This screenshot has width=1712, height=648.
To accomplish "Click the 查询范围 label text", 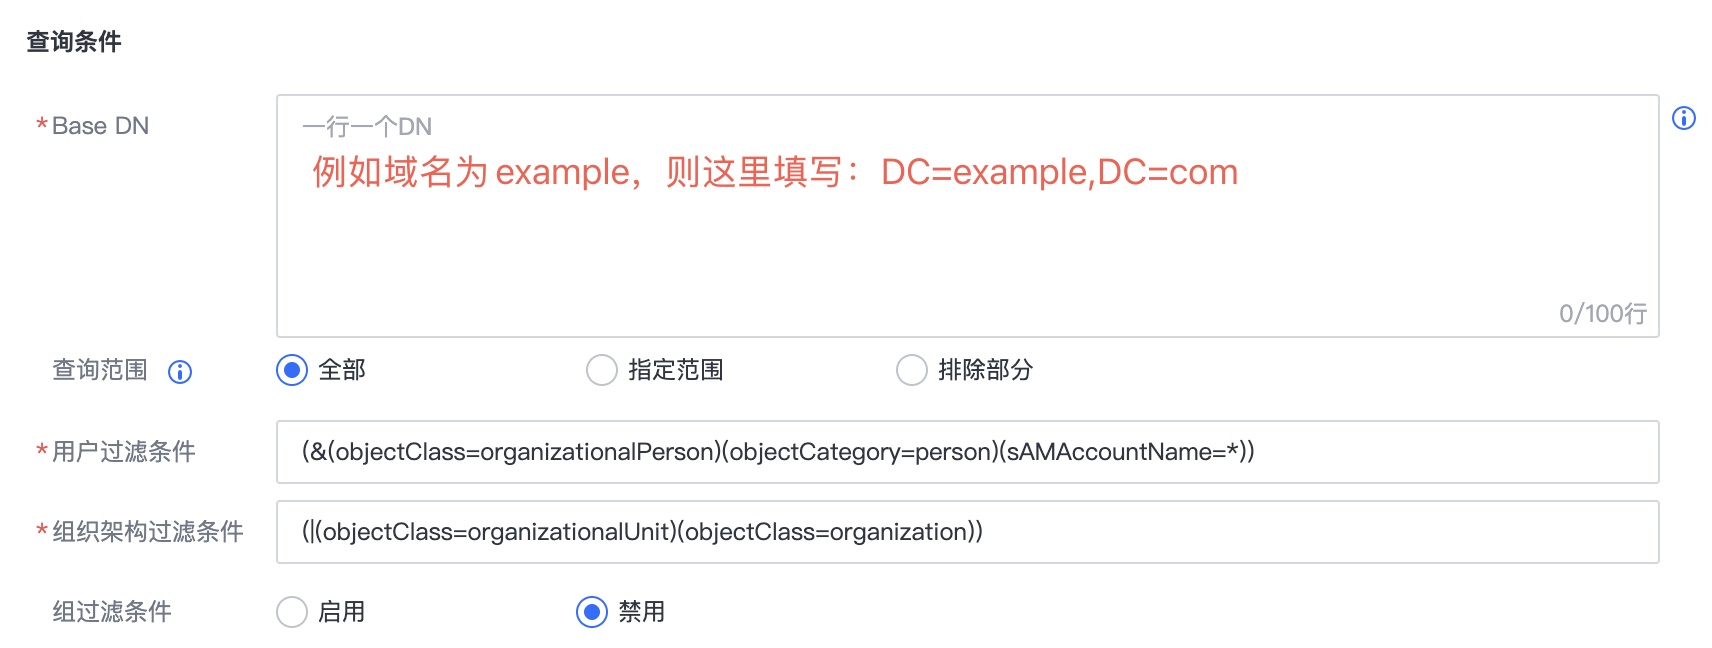I will pos(100,370).
